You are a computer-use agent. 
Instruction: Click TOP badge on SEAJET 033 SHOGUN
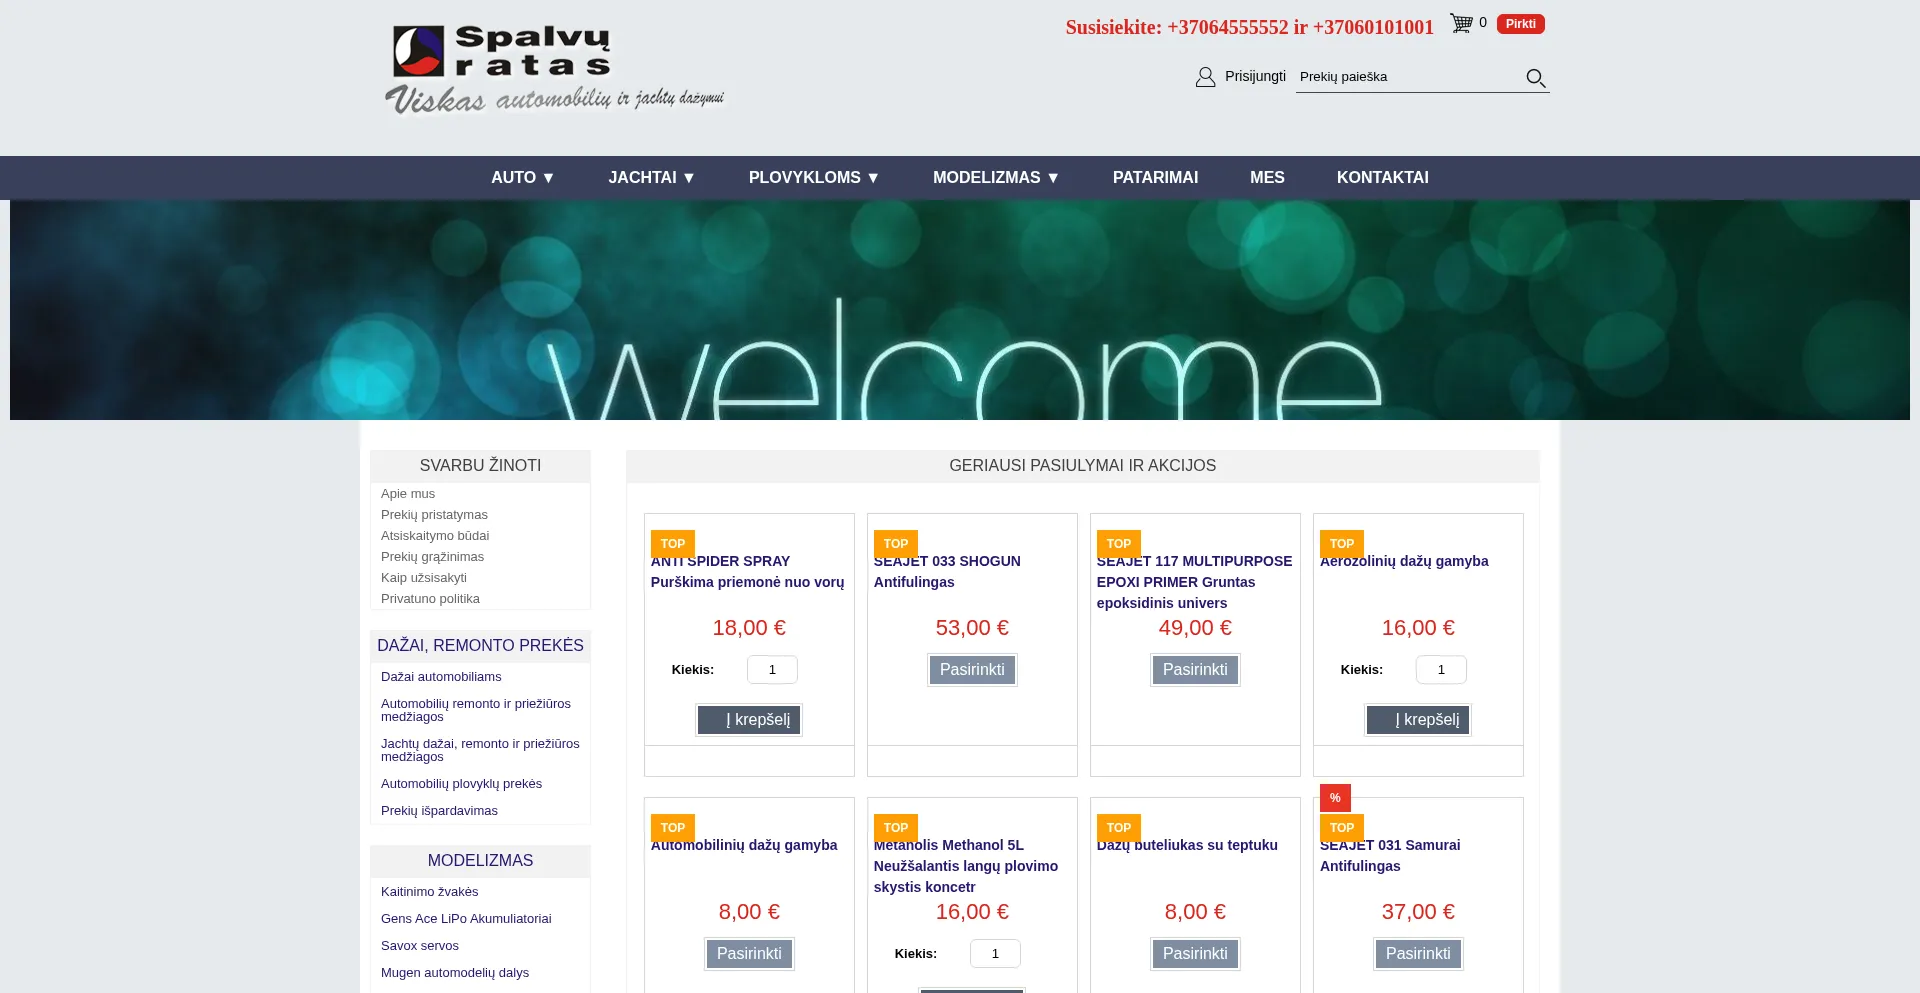click(x=895, y=544)
